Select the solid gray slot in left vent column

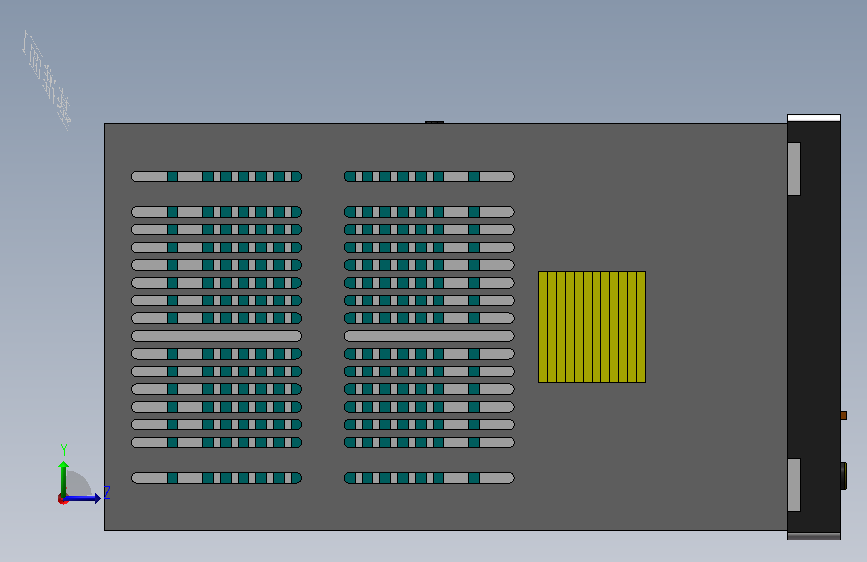point(216,336)
